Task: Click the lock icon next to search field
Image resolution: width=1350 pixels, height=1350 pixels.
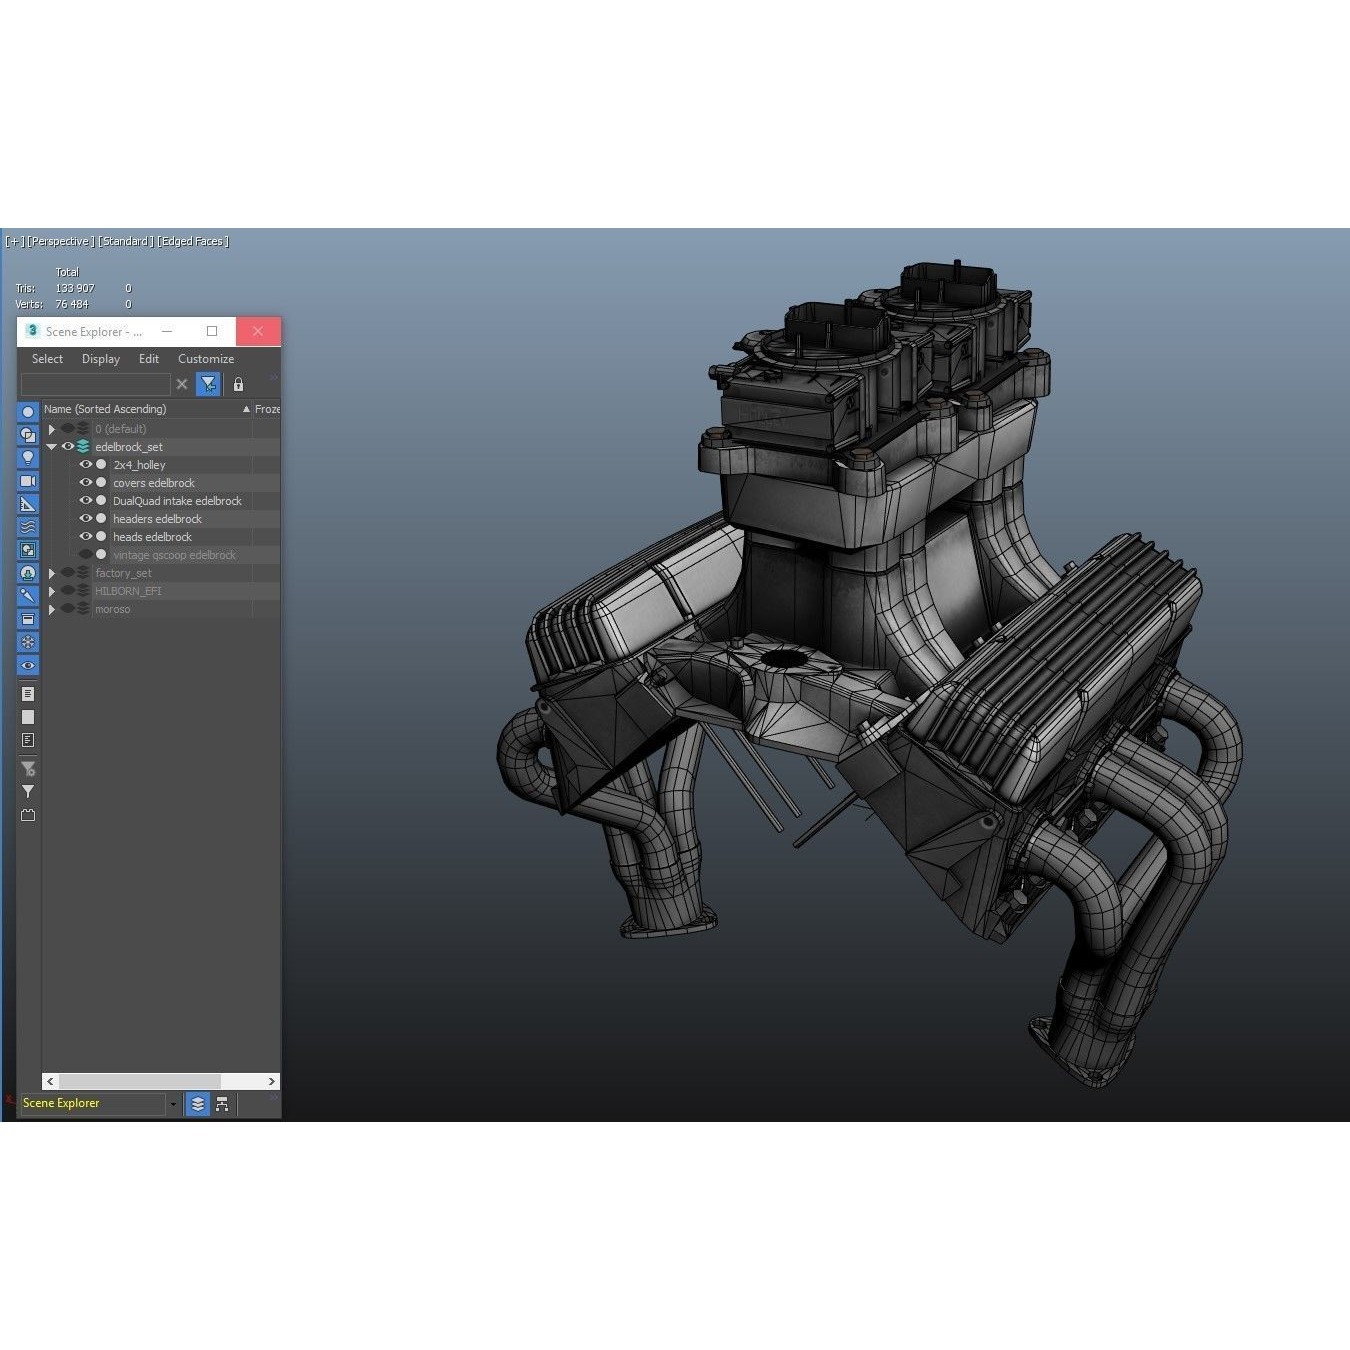Action: pos(238,384)
